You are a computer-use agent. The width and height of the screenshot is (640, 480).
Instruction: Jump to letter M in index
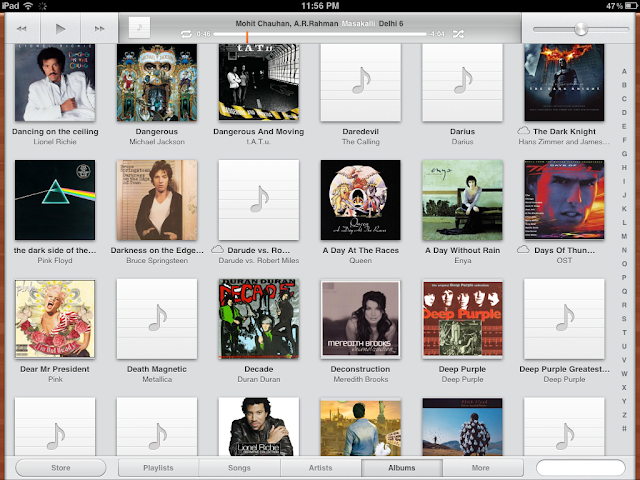(x=624, y=236)
